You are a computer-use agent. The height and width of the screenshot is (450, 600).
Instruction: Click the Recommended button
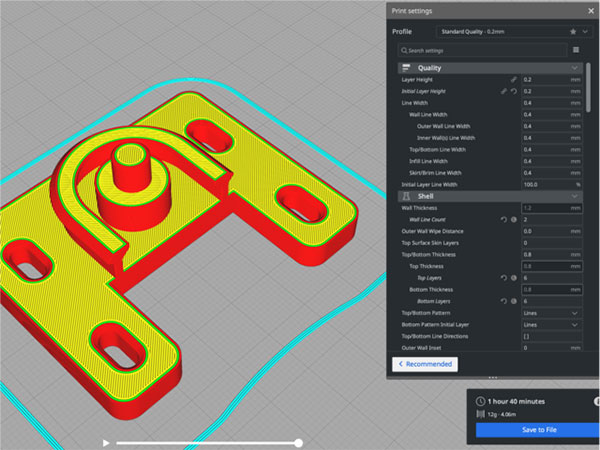[424, 365]
